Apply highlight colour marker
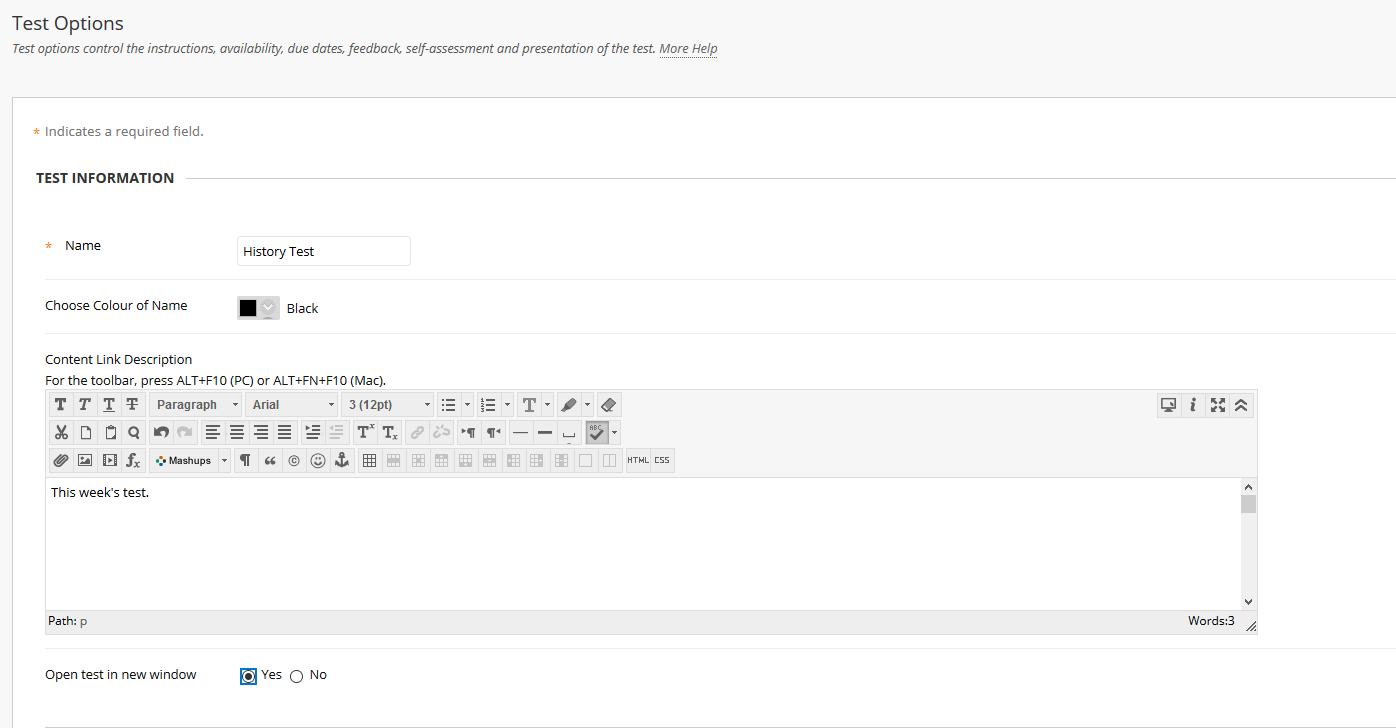Image resolution: width=1396 pixels, height=728 pixels. click(x=569, y=405)
